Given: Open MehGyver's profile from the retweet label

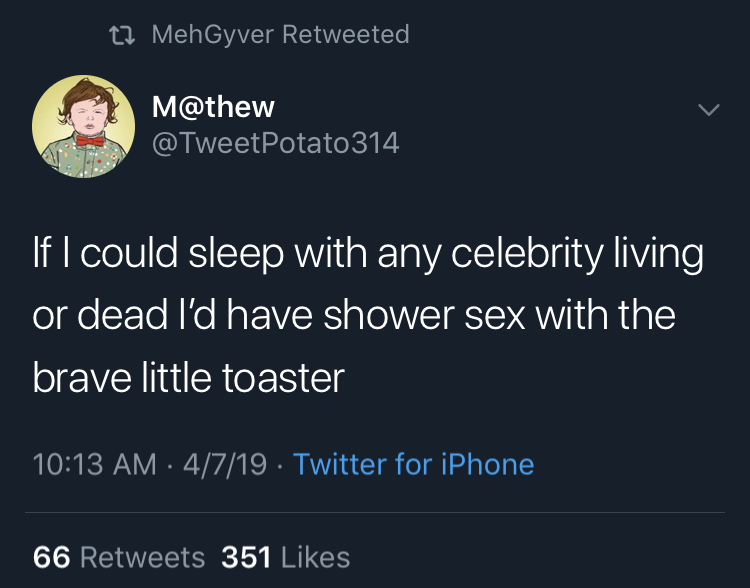Looking at the screenshot, I should pyautogui.click(x=212, y=34).
